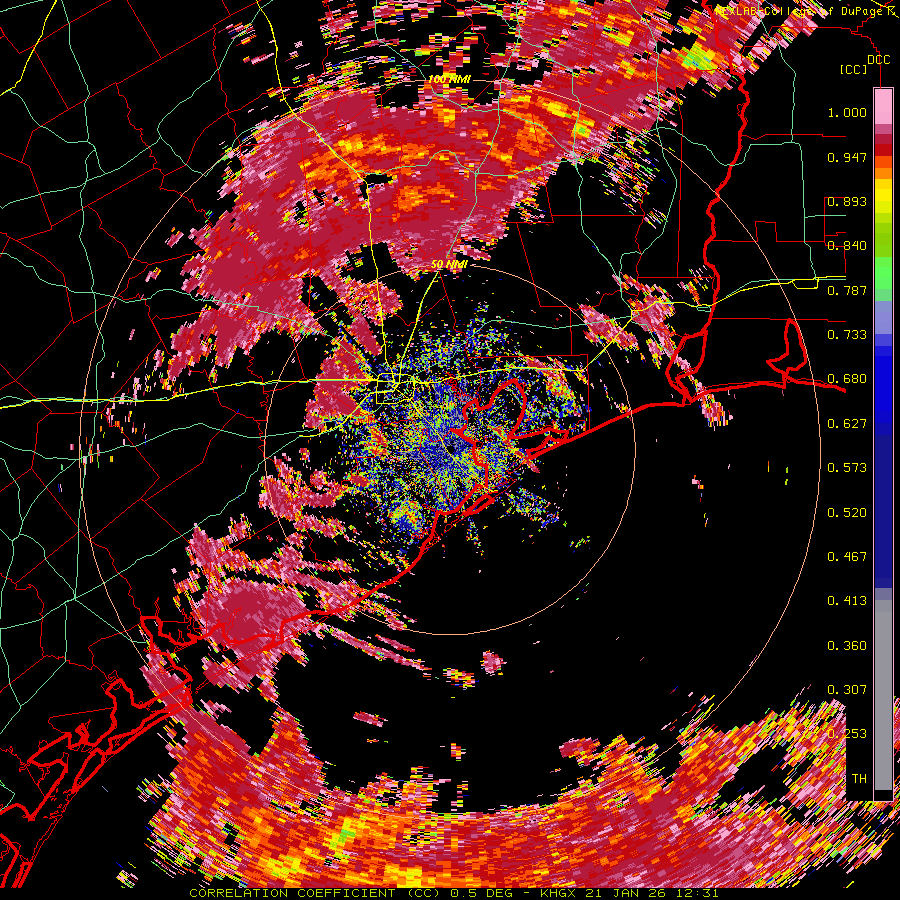Click the "[CC]" legend unit label
The height and width of the screenshot is (900, 900).
click(x=854, y=70)
